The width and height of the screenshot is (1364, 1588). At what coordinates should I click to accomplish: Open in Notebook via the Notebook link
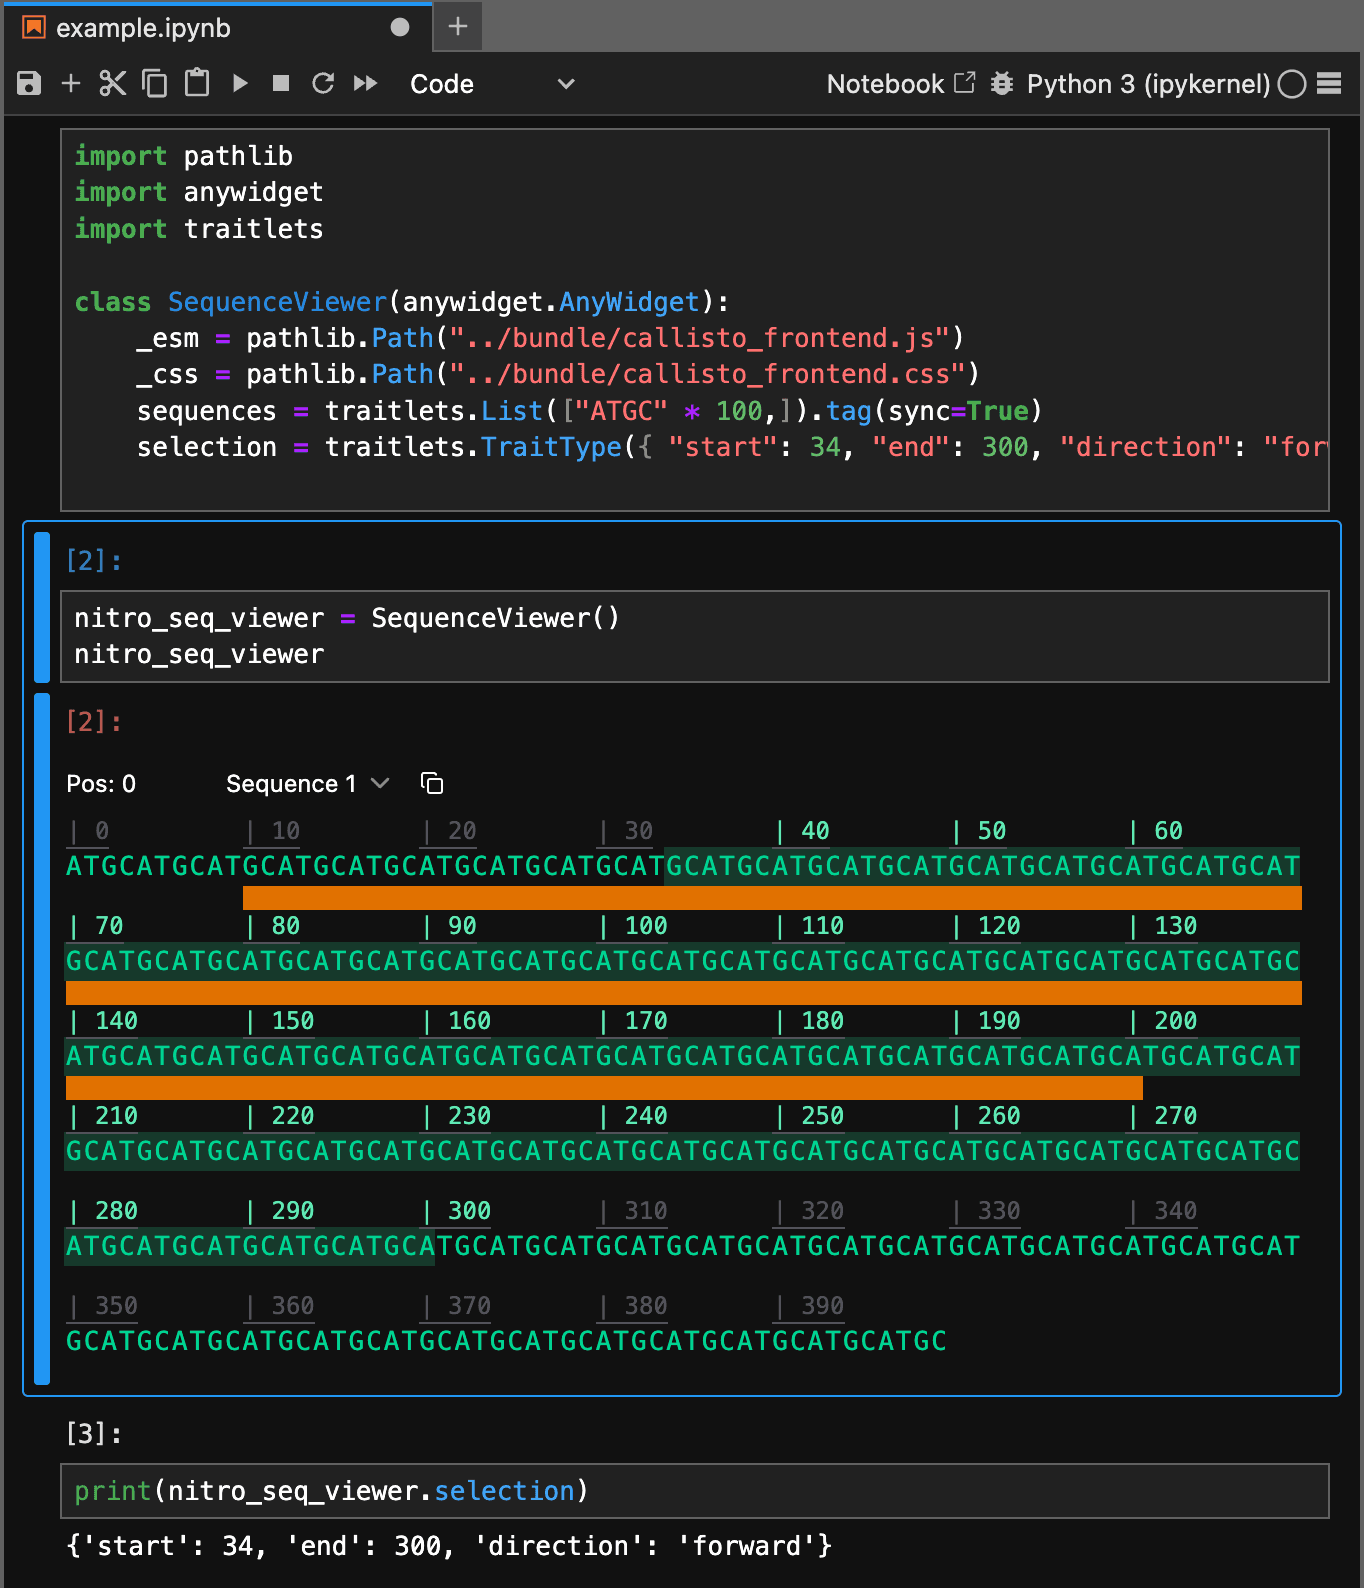click(x=900, y=84)
